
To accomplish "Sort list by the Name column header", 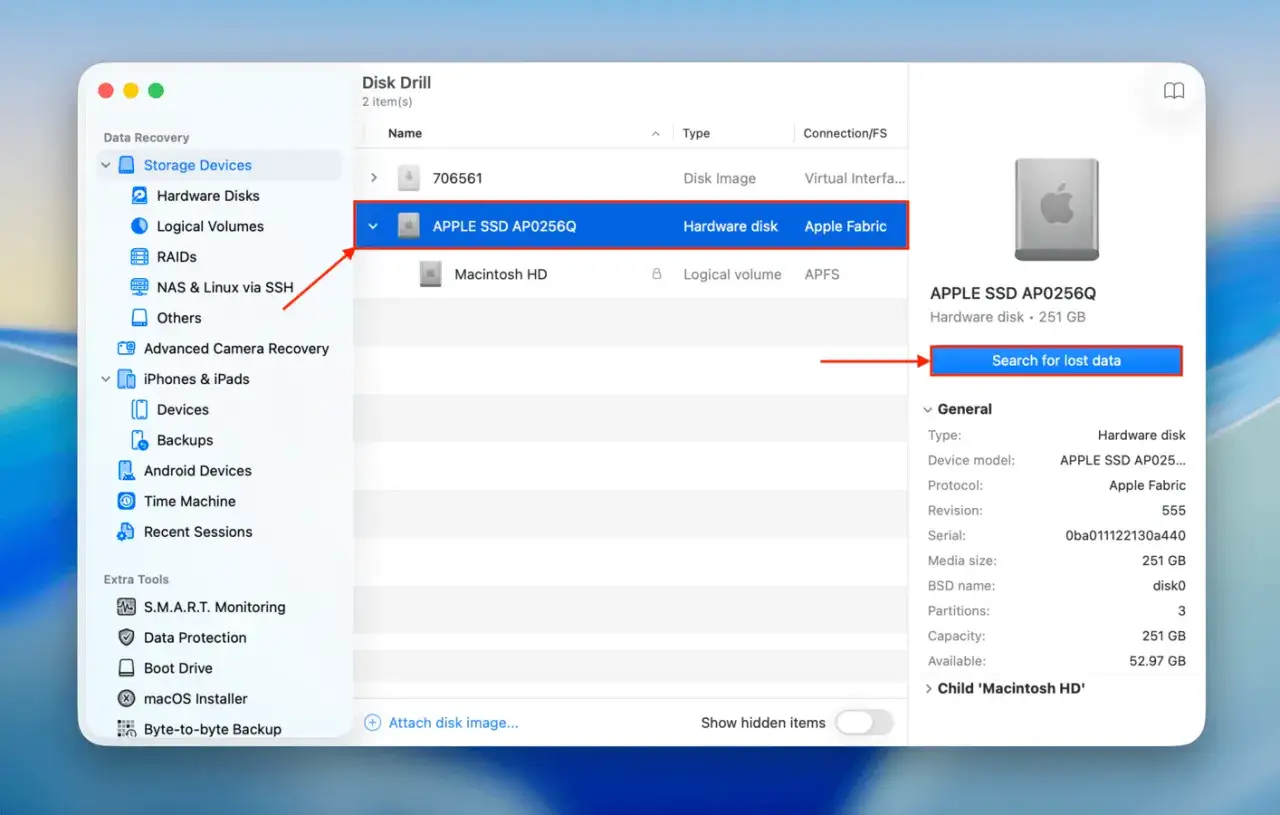I will tap(405, 133).
